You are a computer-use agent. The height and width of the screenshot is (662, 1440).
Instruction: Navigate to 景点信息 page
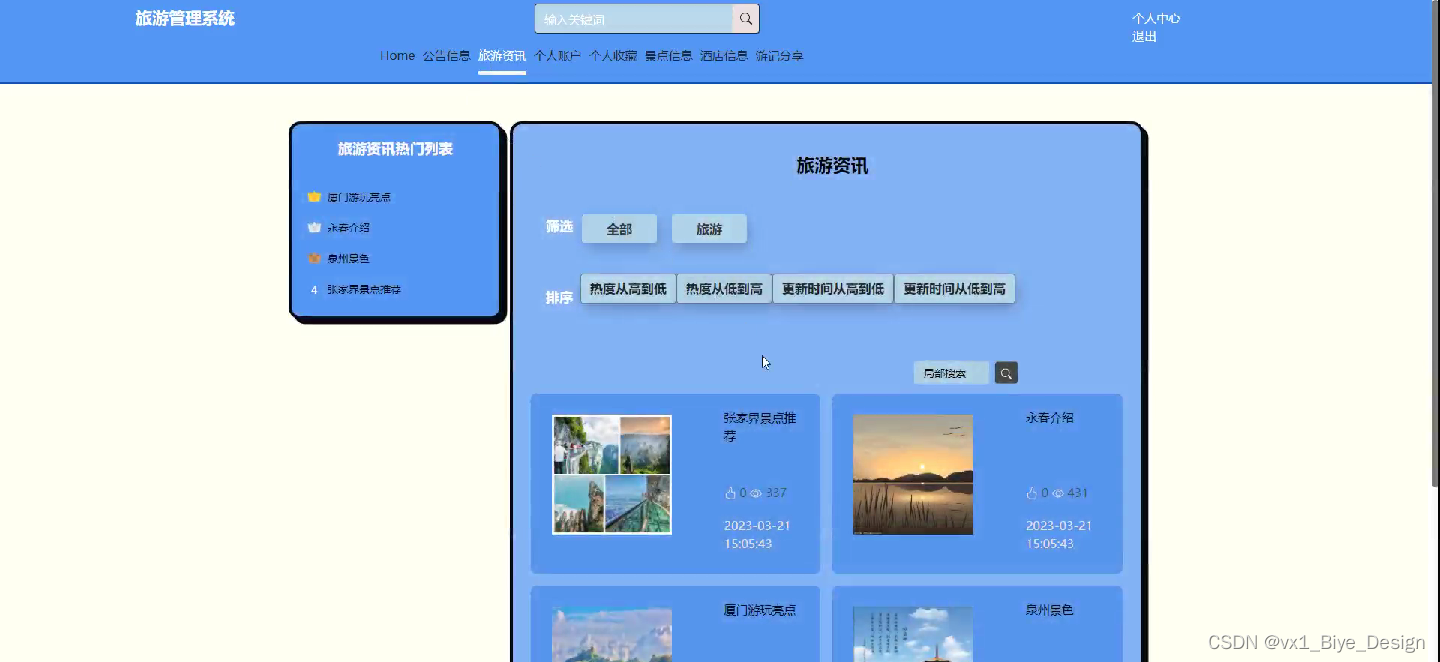pos(668,56)
